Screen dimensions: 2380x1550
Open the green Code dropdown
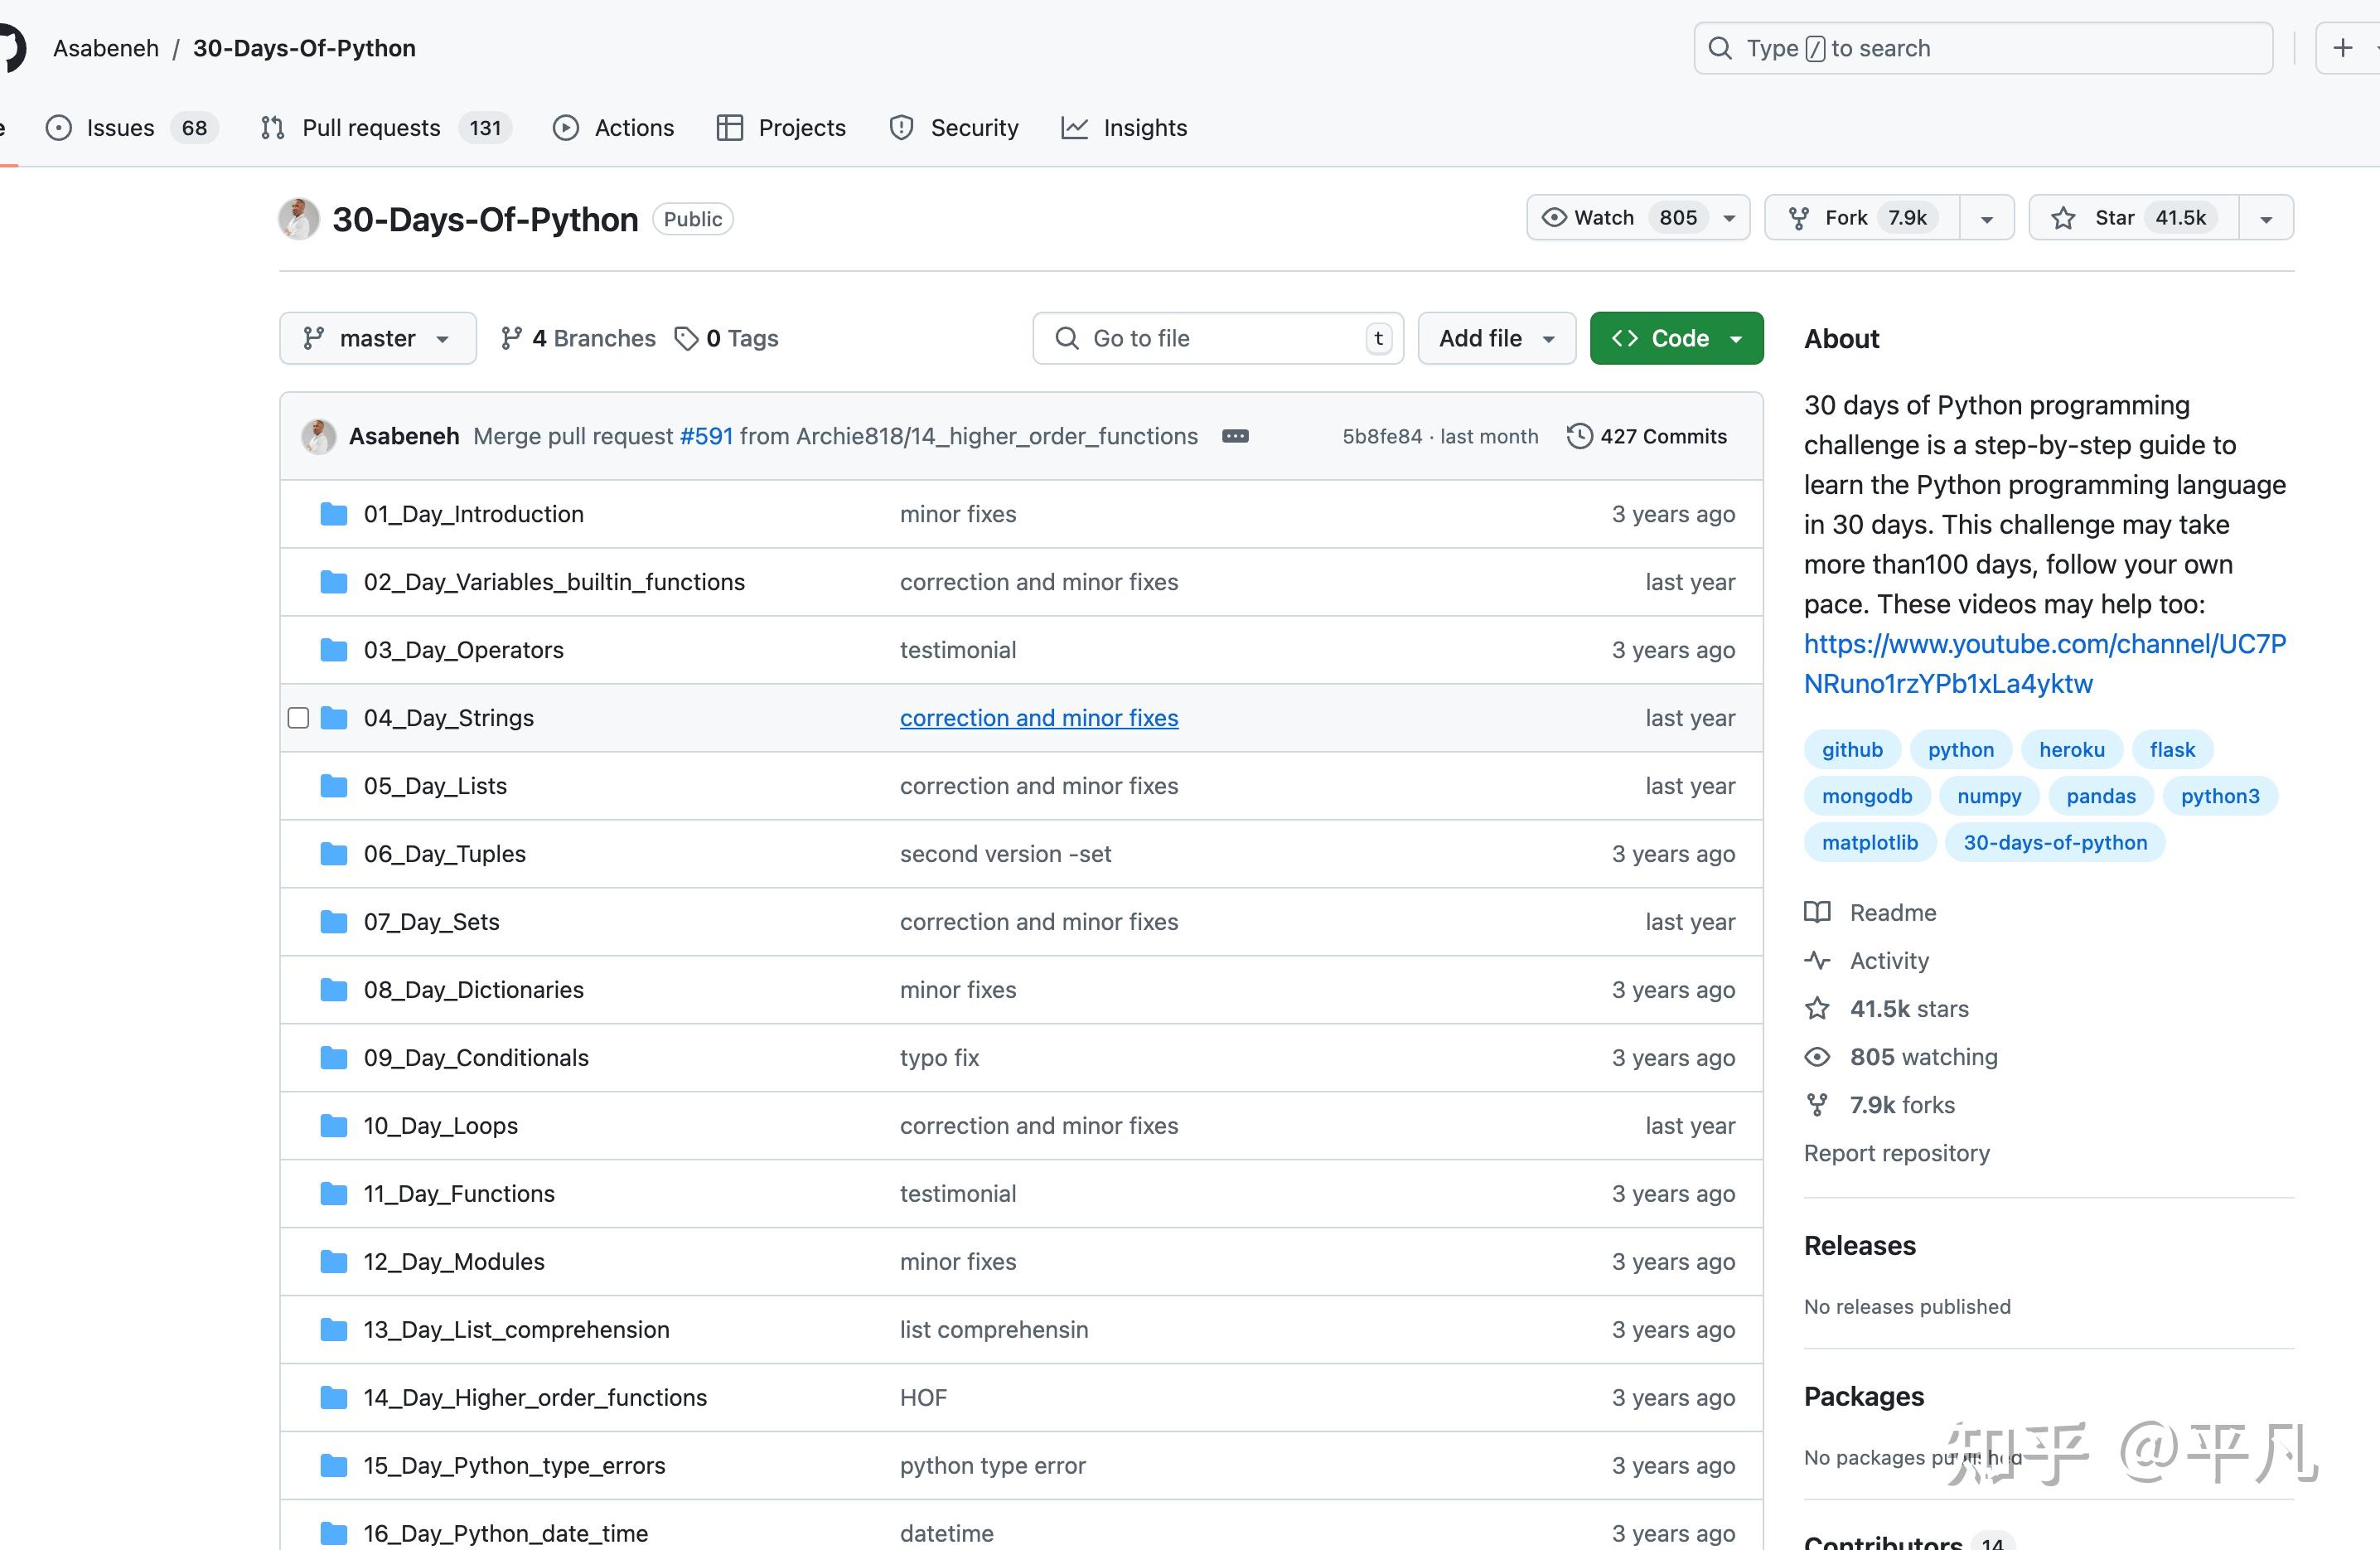[x=1676, y=338]
